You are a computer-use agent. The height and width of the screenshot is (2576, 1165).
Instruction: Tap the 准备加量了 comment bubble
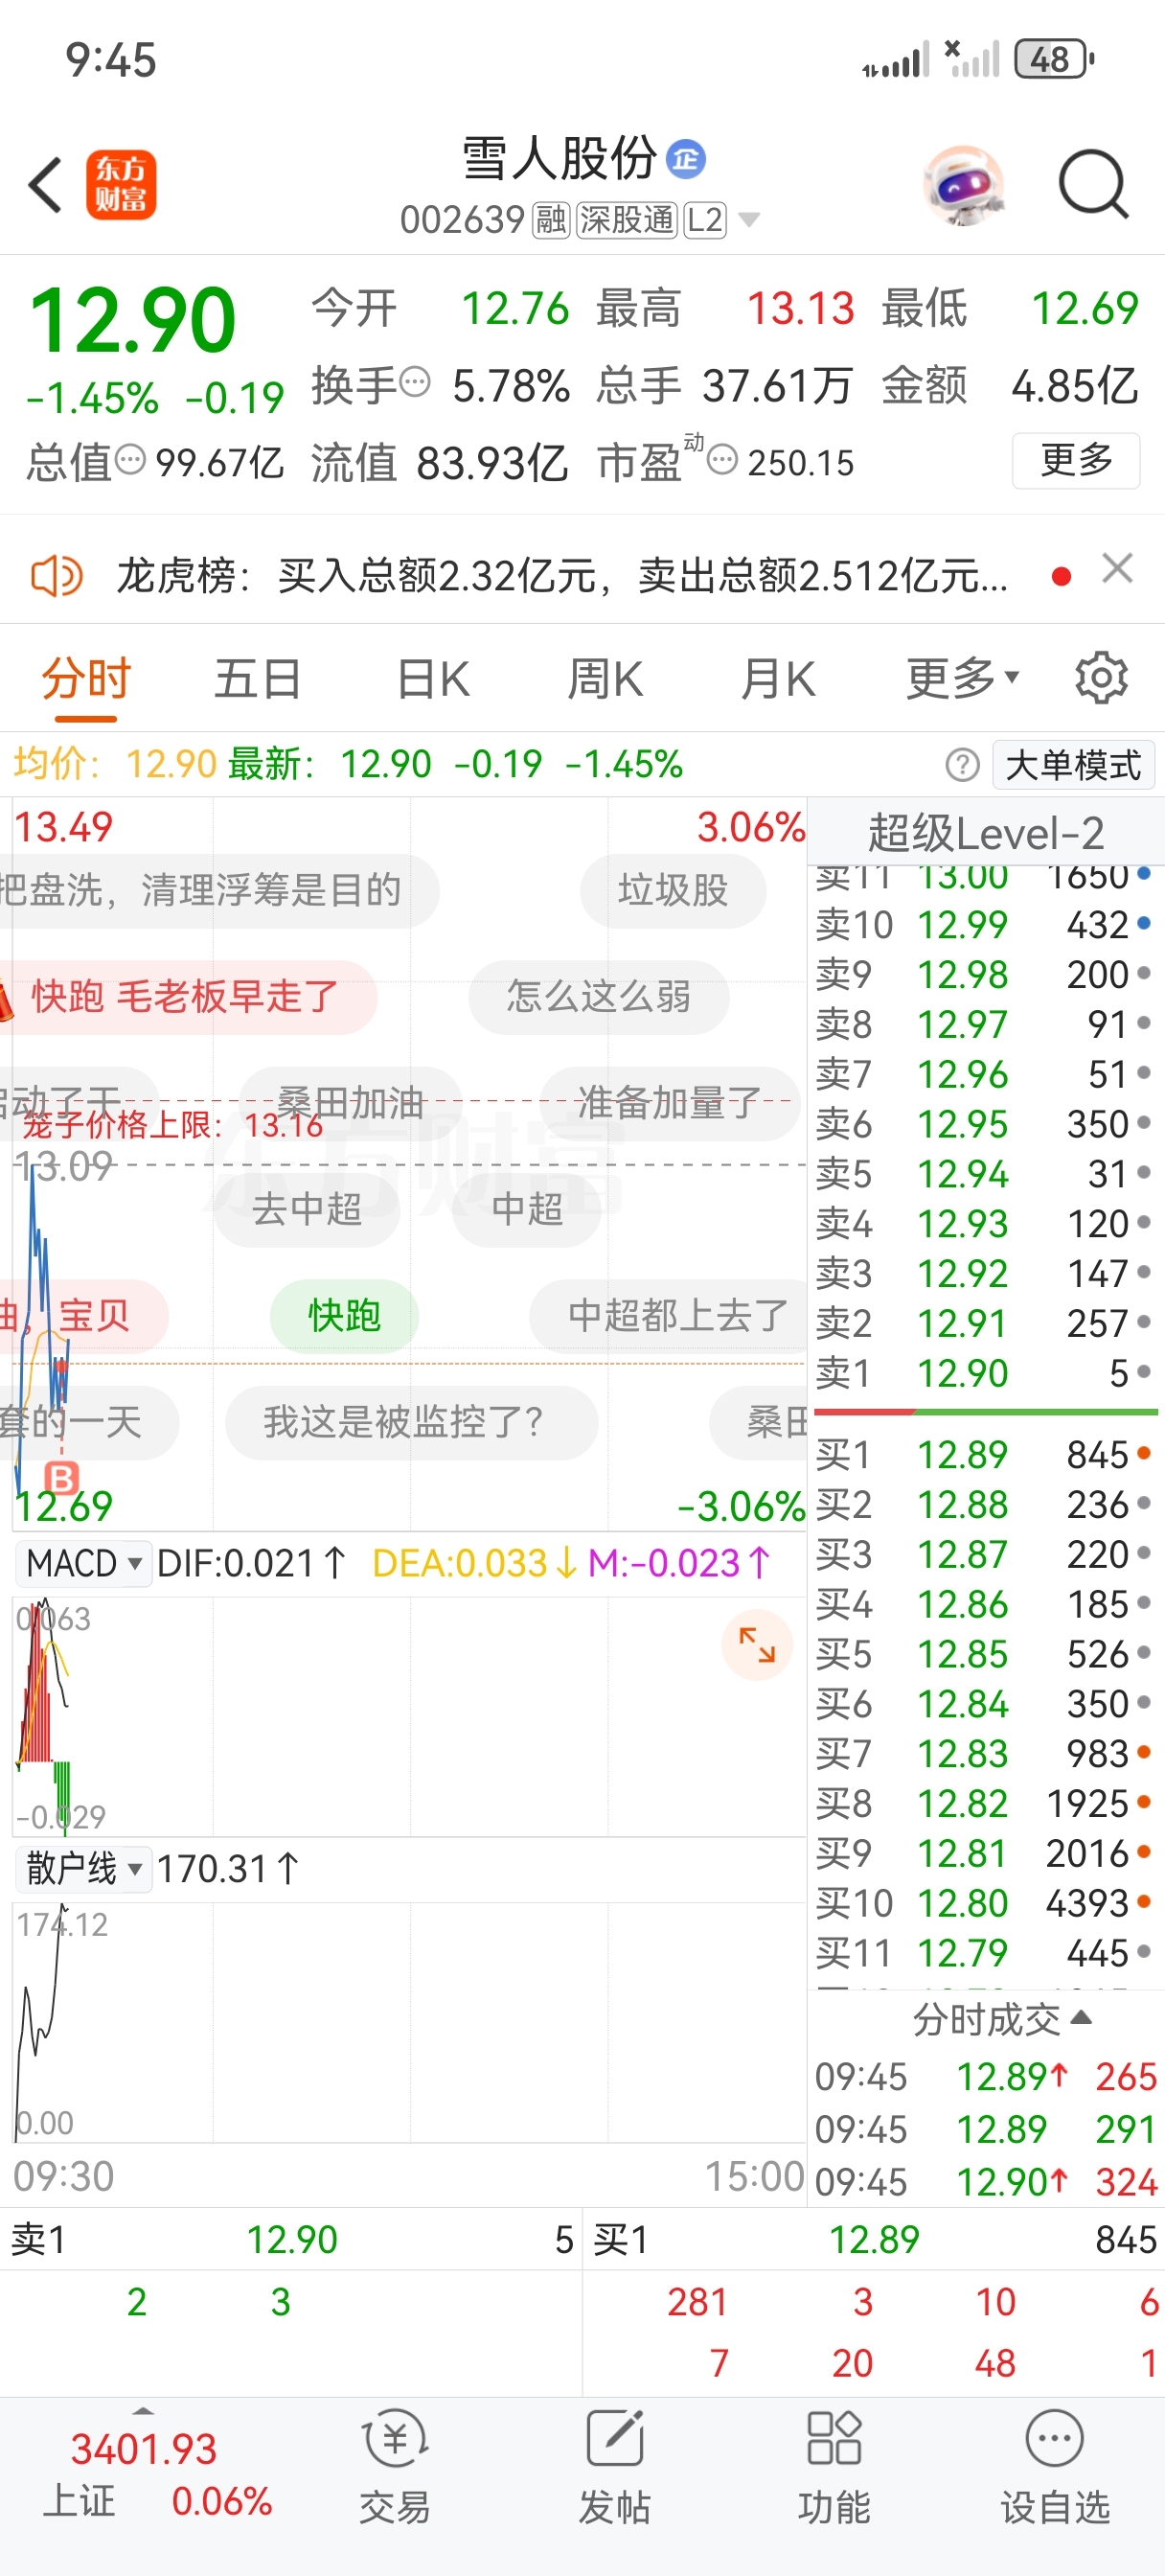coord(668,1103)
